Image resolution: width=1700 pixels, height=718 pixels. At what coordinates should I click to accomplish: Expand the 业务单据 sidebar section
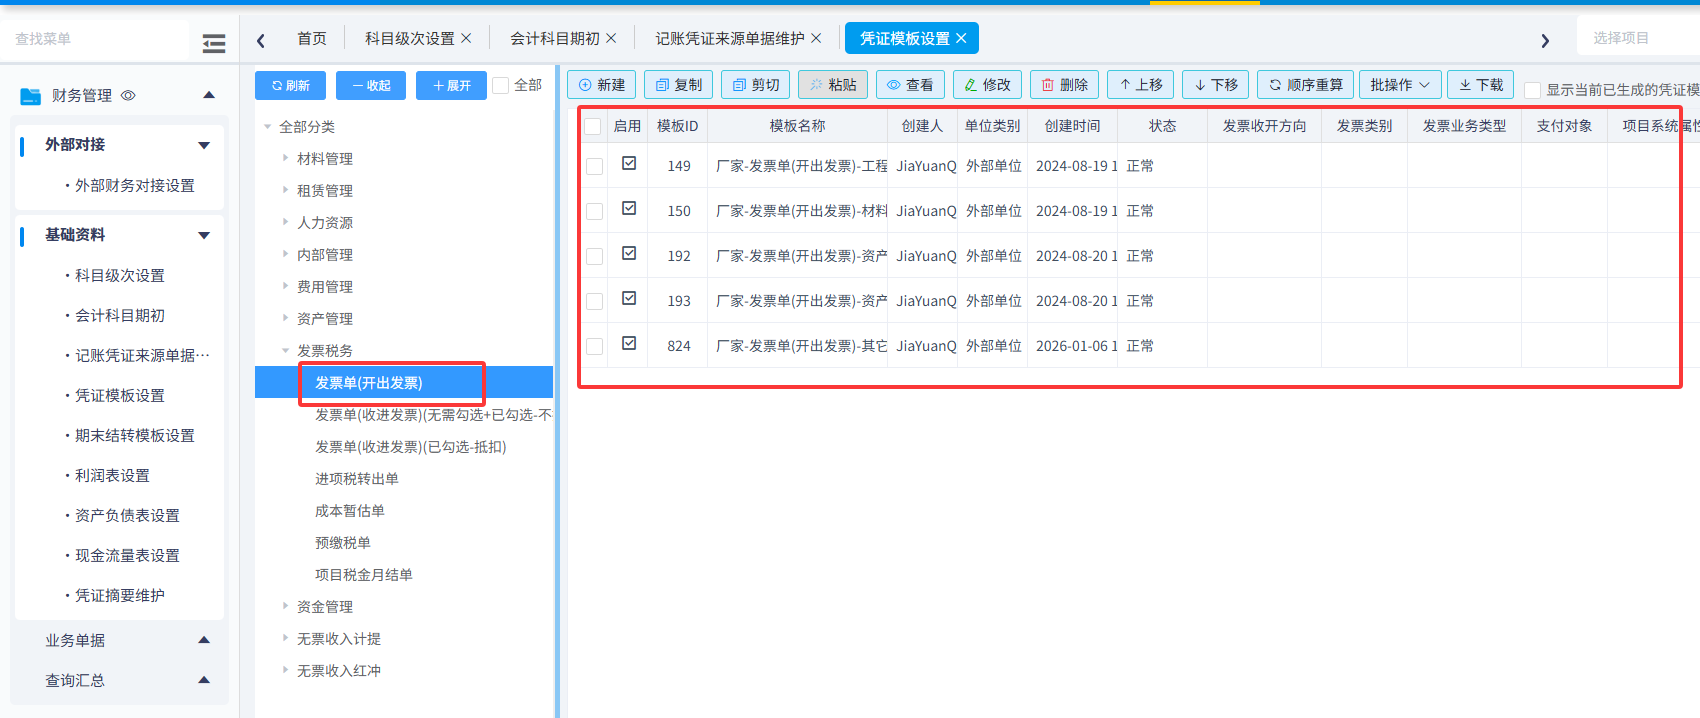click(204, 640)
